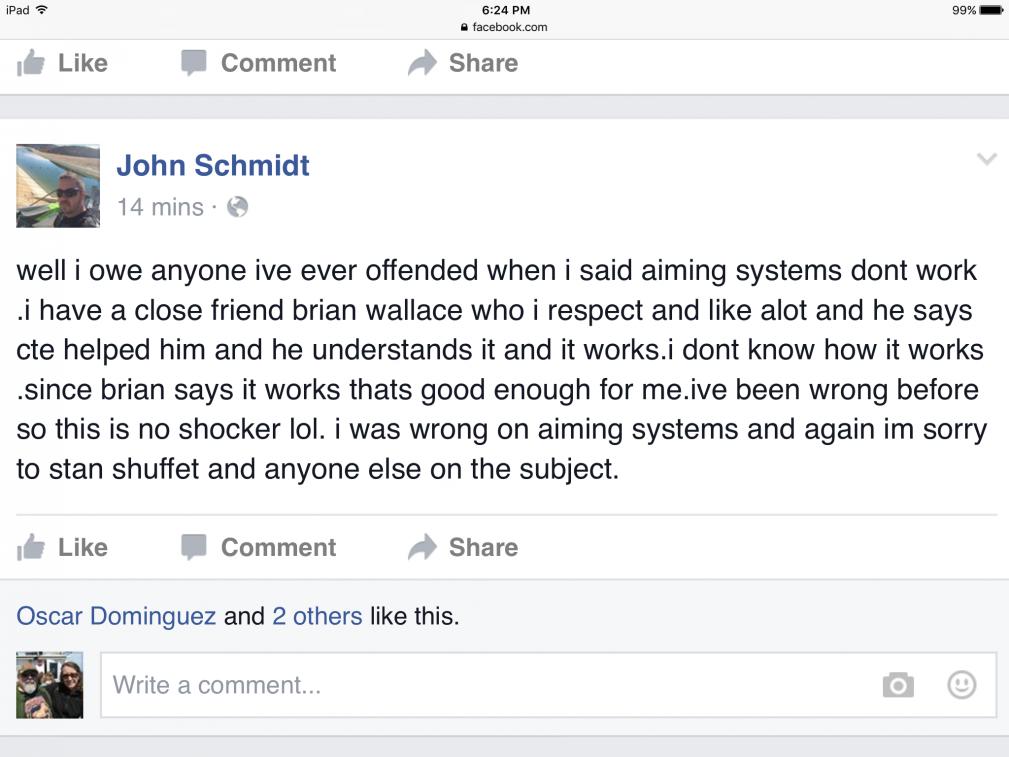Image resolution: width=1009 pixels, height=757 pixels.
Task: Click the 14 mins timestamp
Action: coord(160,207)
